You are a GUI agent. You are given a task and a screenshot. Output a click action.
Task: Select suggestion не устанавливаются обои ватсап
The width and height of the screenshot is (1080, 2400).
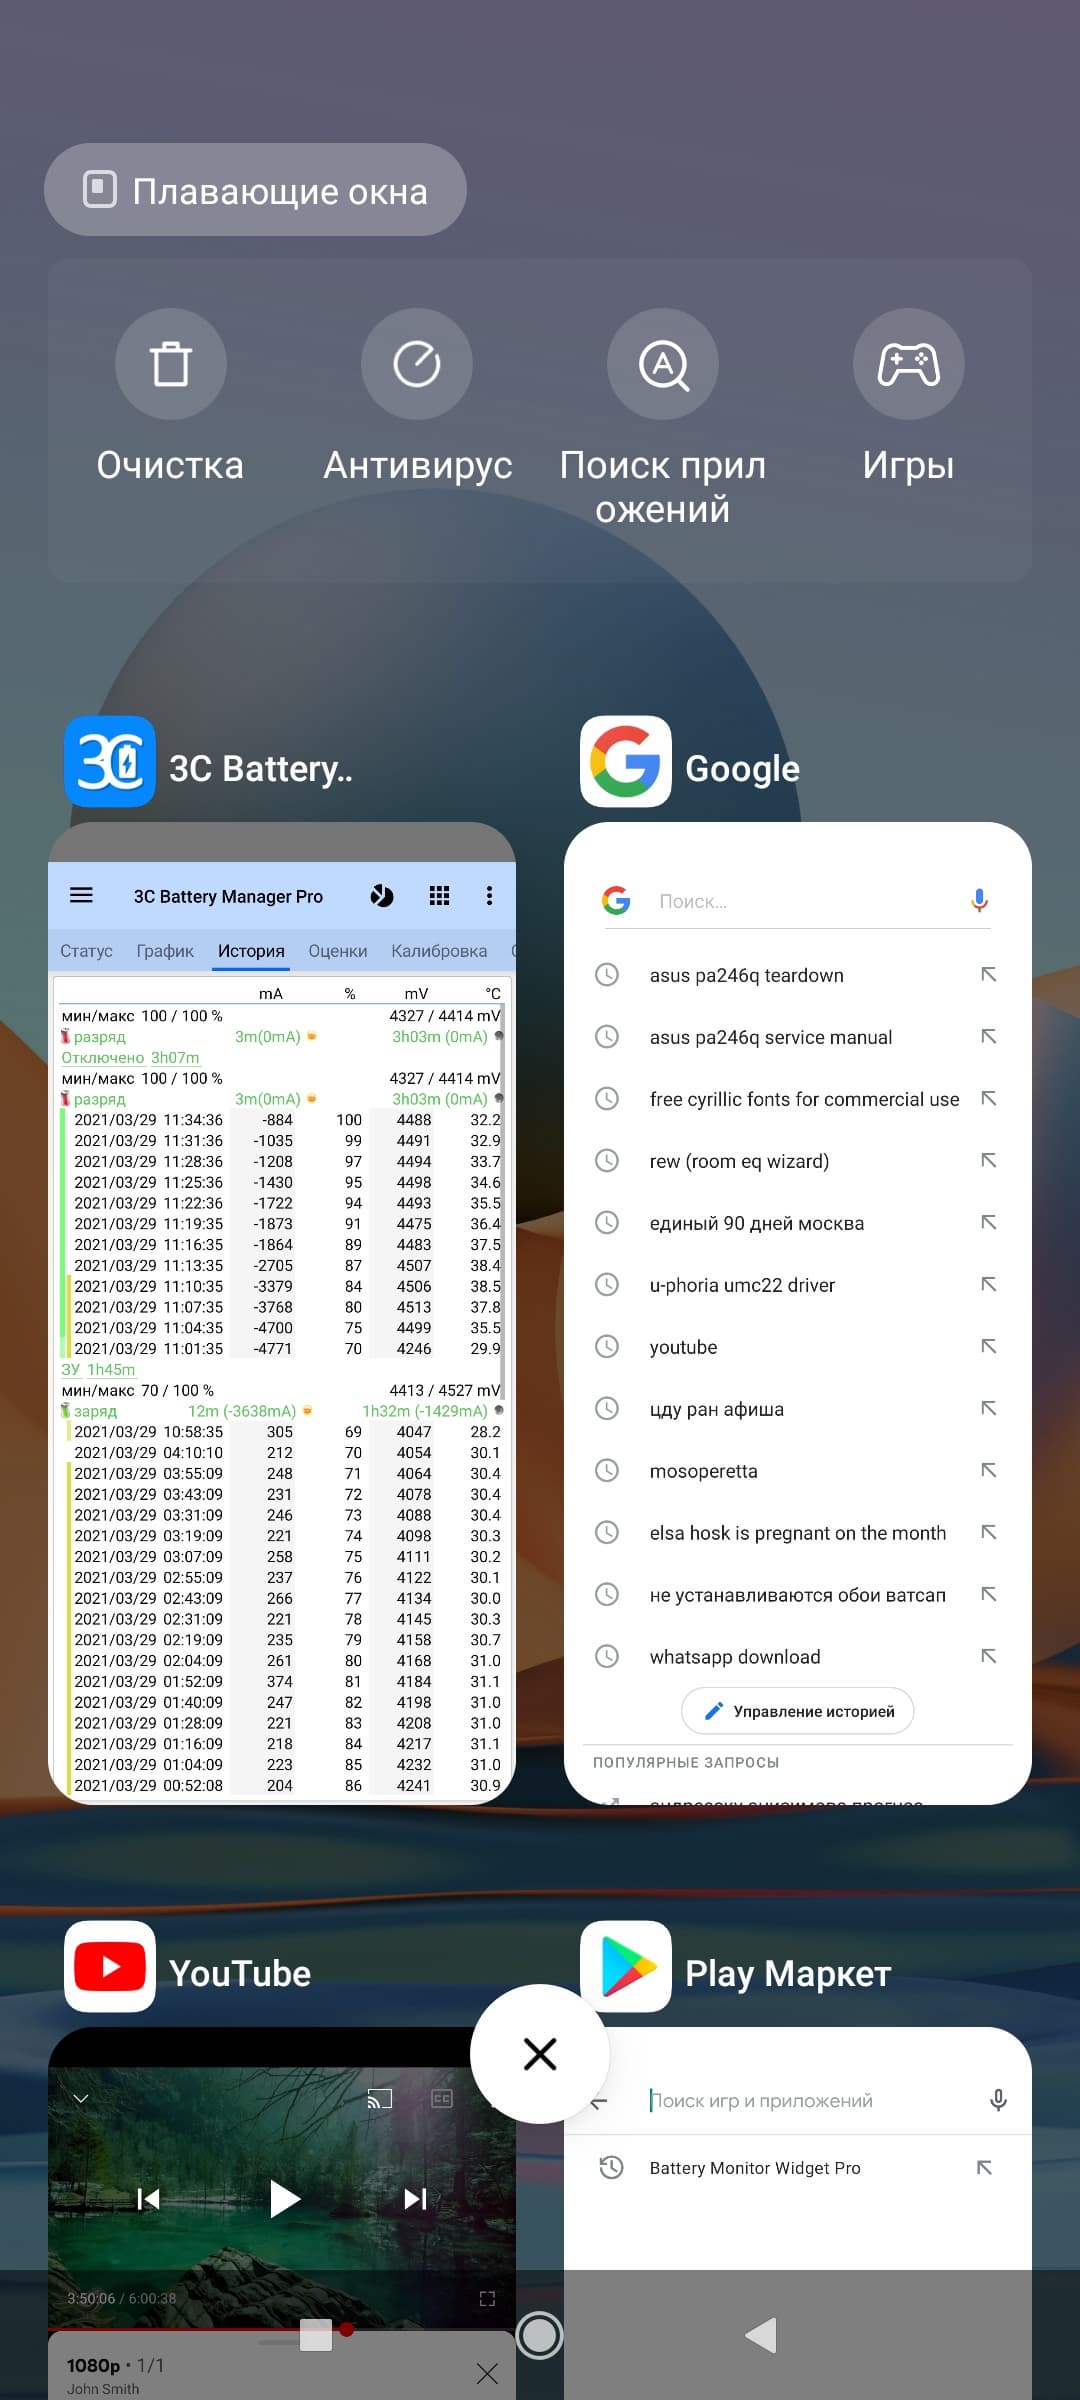[797, 1595]
